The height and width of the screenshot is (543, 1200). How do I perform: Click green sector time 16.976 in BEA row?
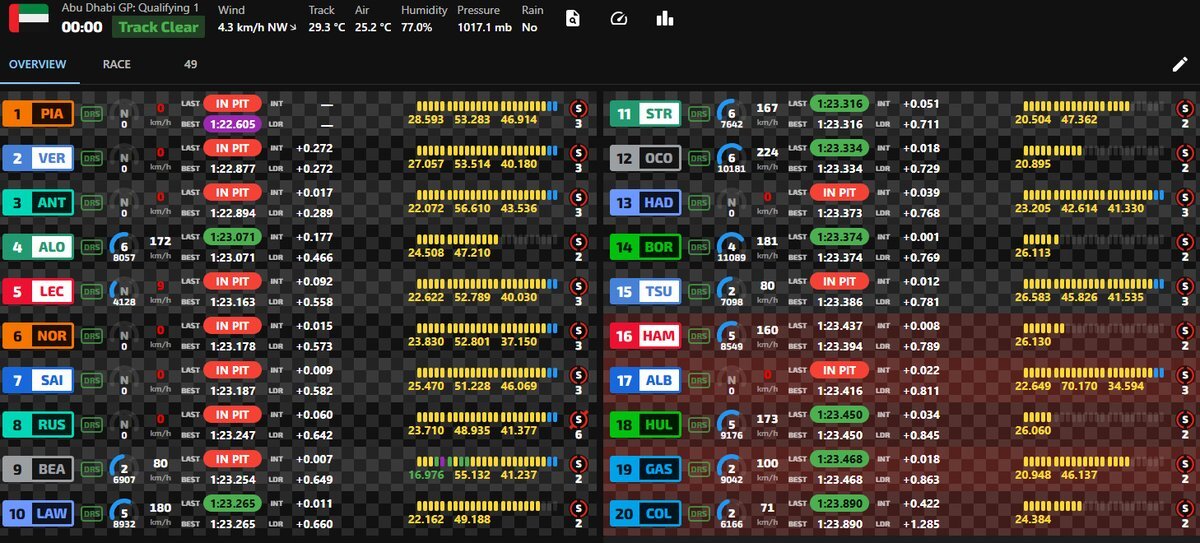425,476
